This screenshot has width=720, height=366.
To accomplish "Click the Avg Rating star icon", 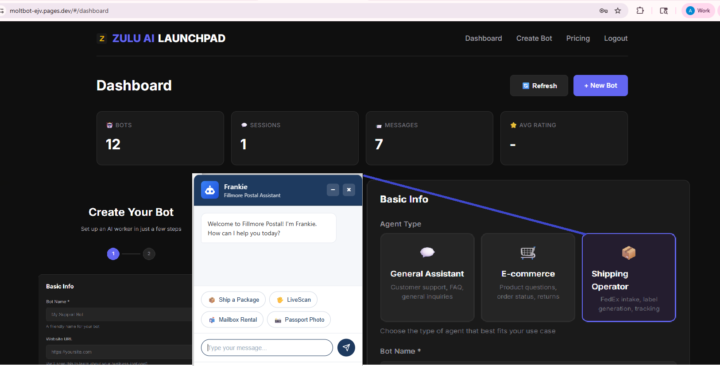I will coord(513,125).
